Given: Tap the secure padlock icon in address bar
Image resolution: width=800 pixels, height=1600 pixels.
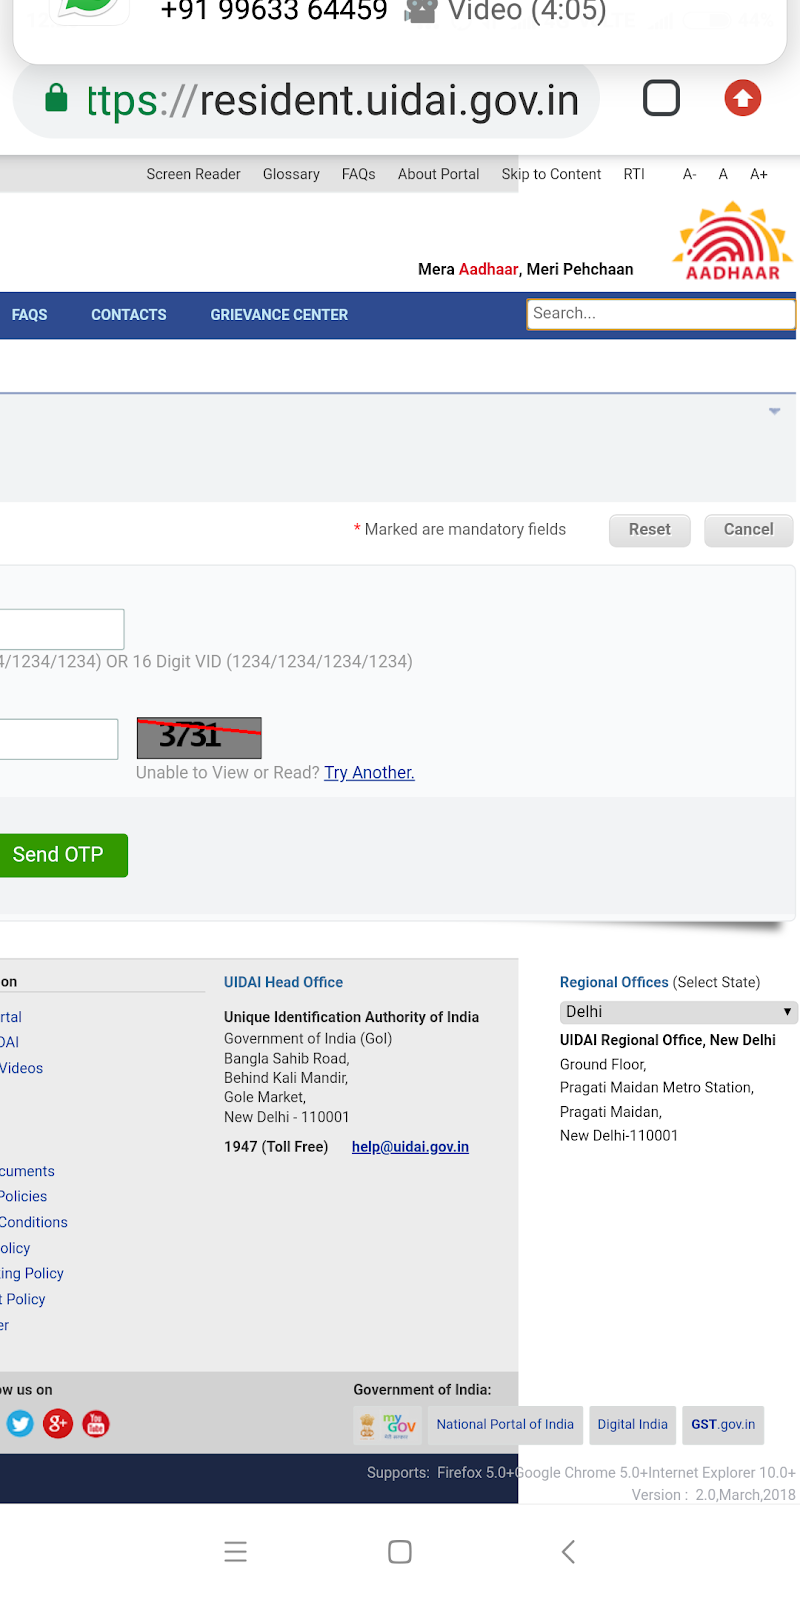Looking at the screenshot, I should (x=57, y=98).
